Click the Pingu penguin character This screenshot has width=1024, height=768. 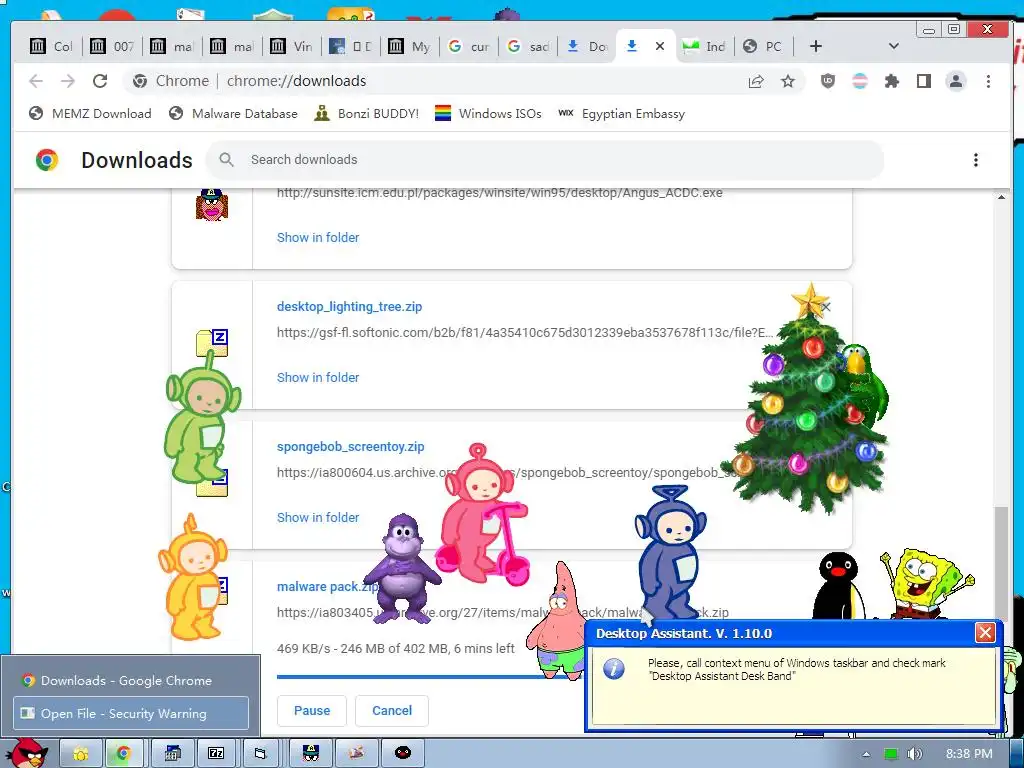point(839,586)
